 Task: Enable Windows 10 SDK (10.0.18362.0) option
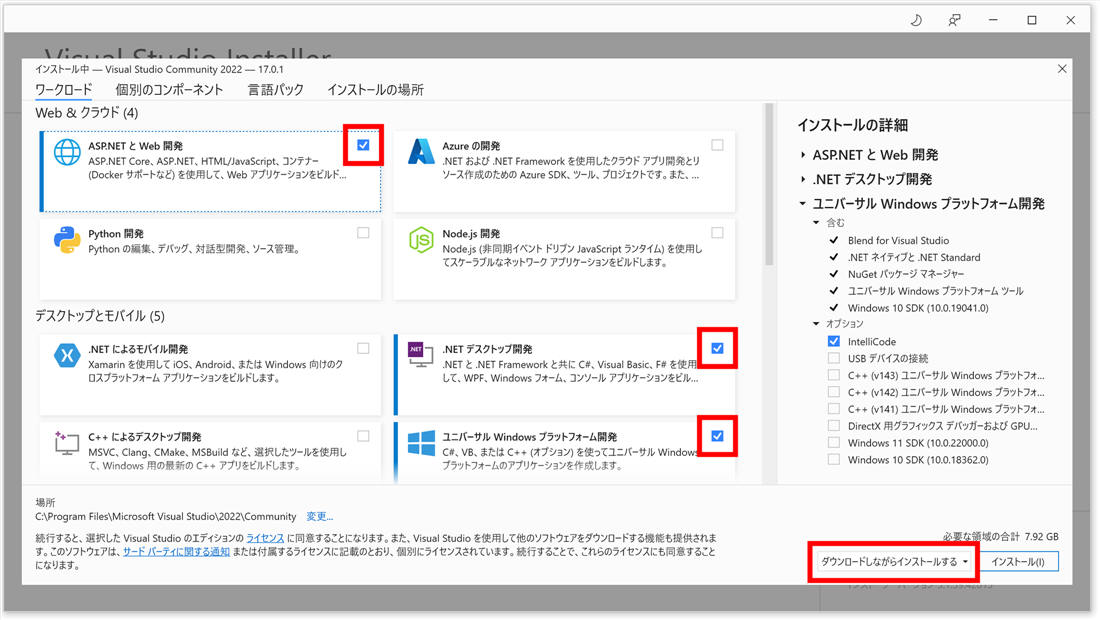(x=833, y=459)
